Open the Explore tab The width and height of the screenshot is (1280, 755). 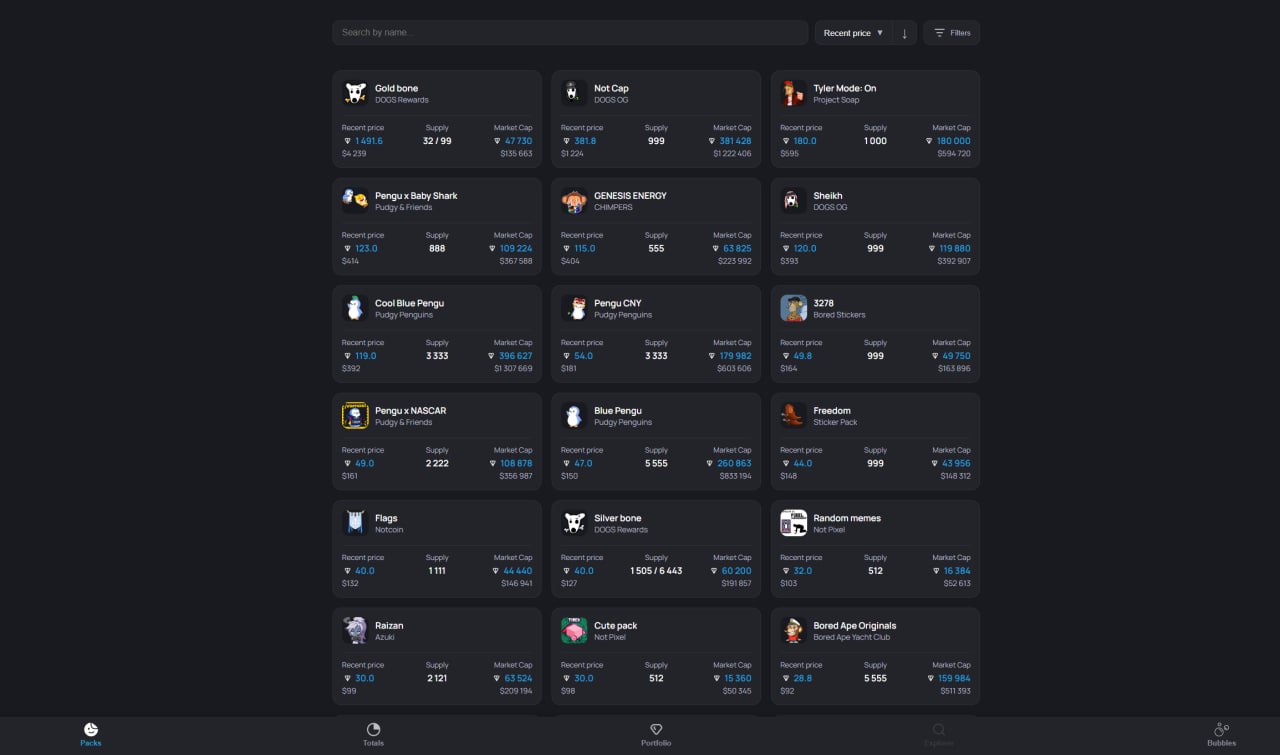pyautogui.click(x=938, y=735)
